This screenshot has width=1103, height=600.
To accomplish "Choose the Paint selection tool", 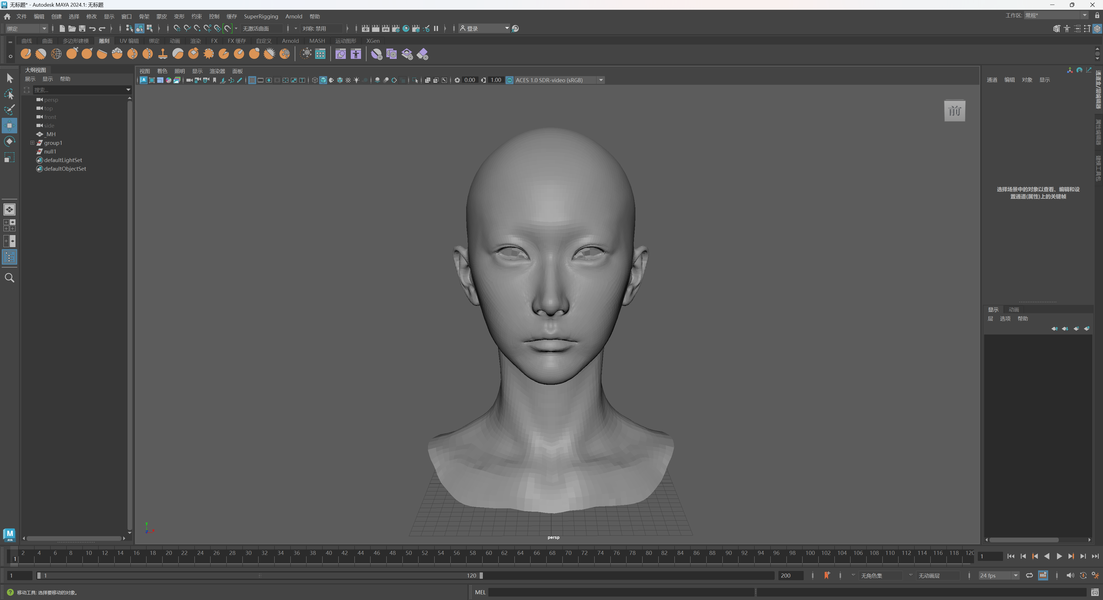I will click(9, 110).
